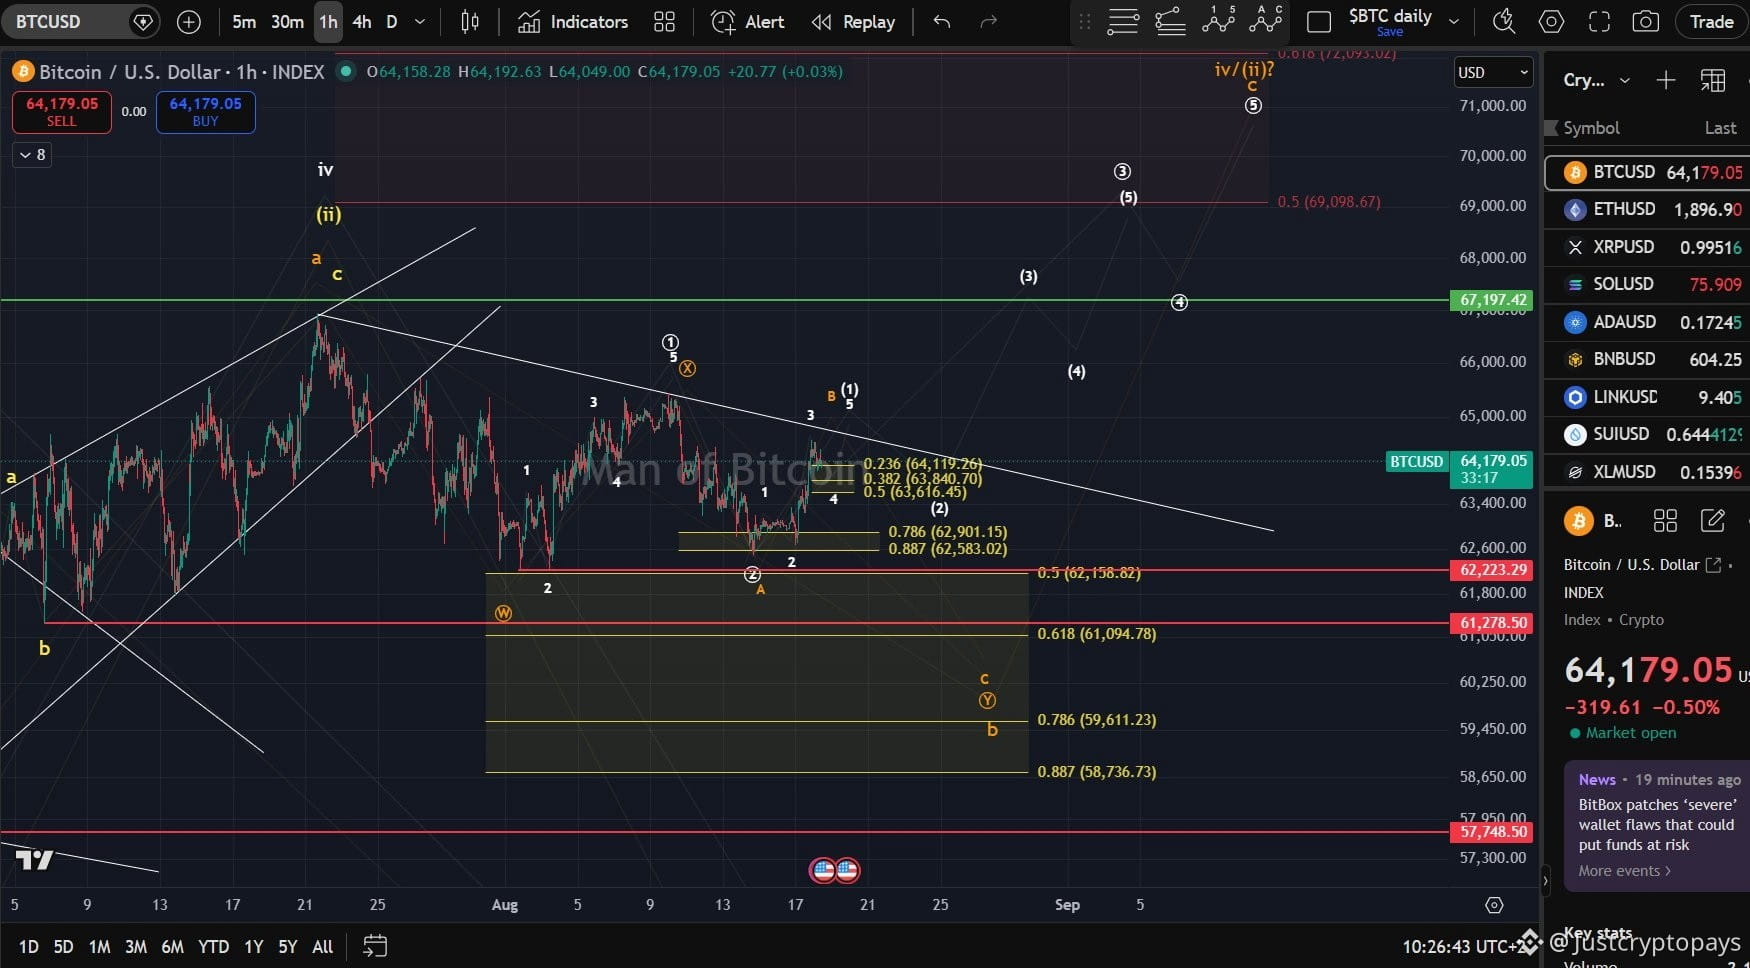Click the edit note pencil icon
Viewport: 1750px width, 968px height.
(1713, 520)
